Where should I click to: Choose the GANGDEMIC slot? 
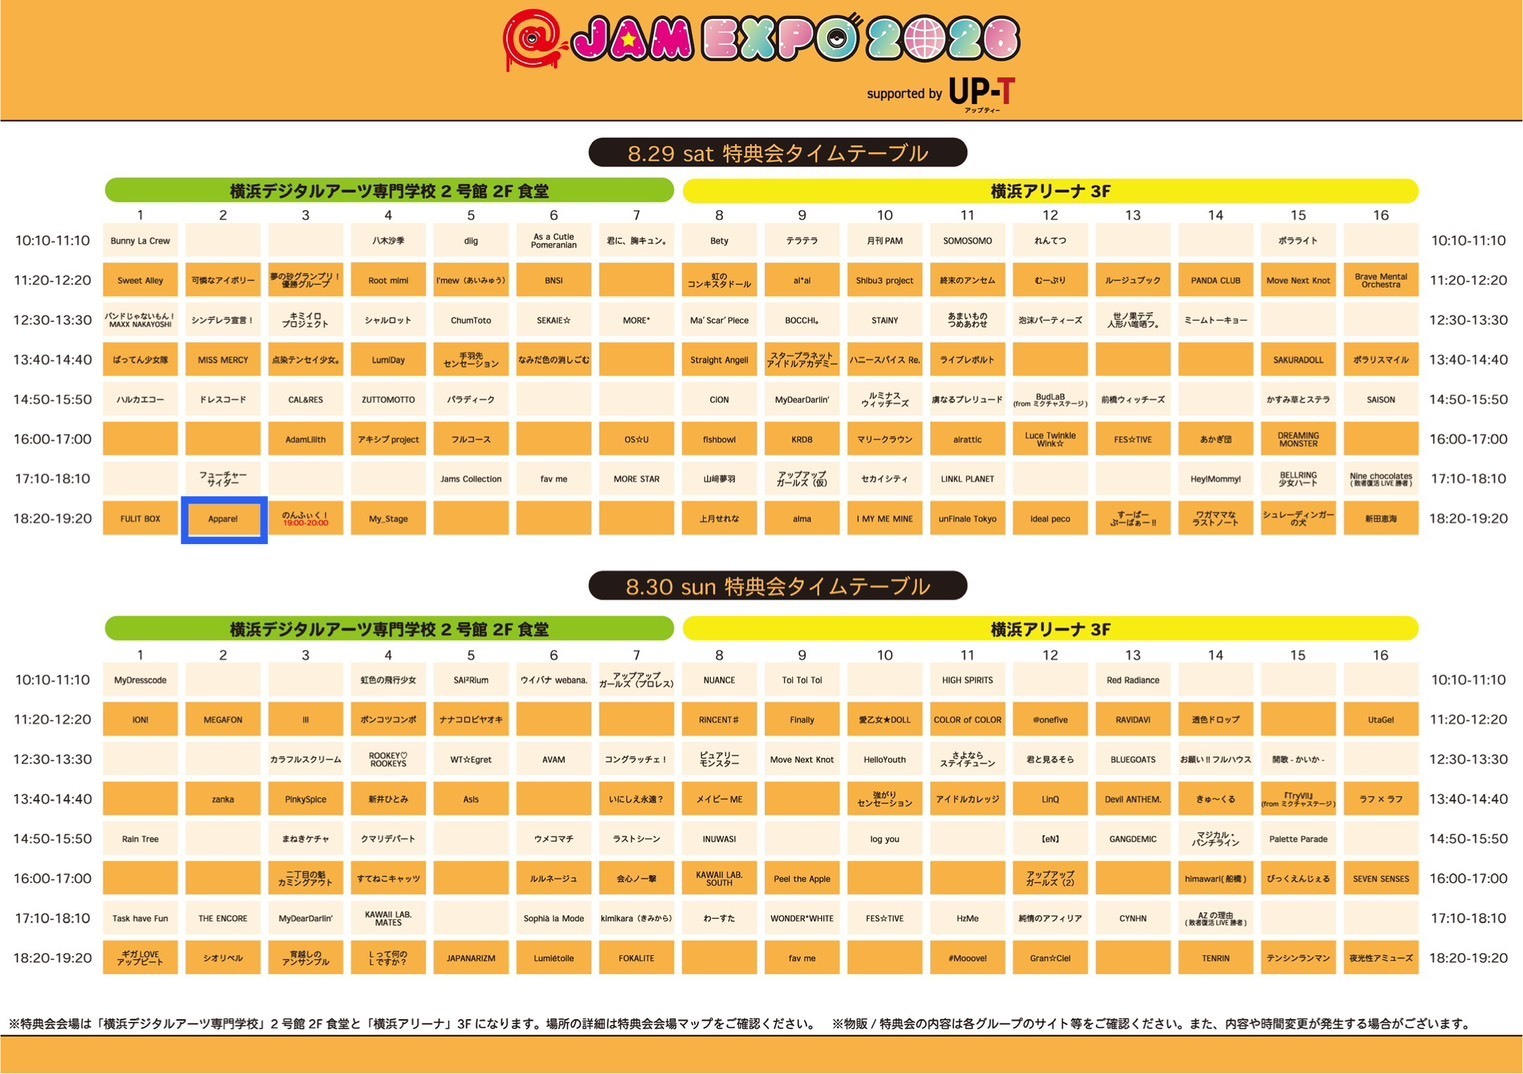tap(1133, 839)
